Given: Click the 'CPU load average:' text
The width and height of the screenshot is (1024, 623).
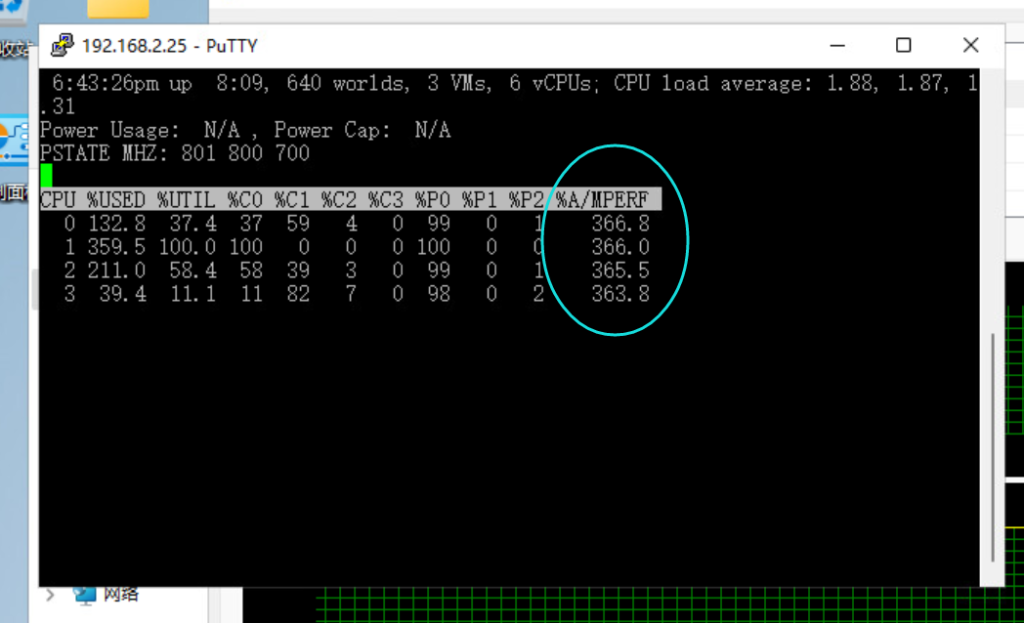Looking at the screenshot, I should point(712,84).
